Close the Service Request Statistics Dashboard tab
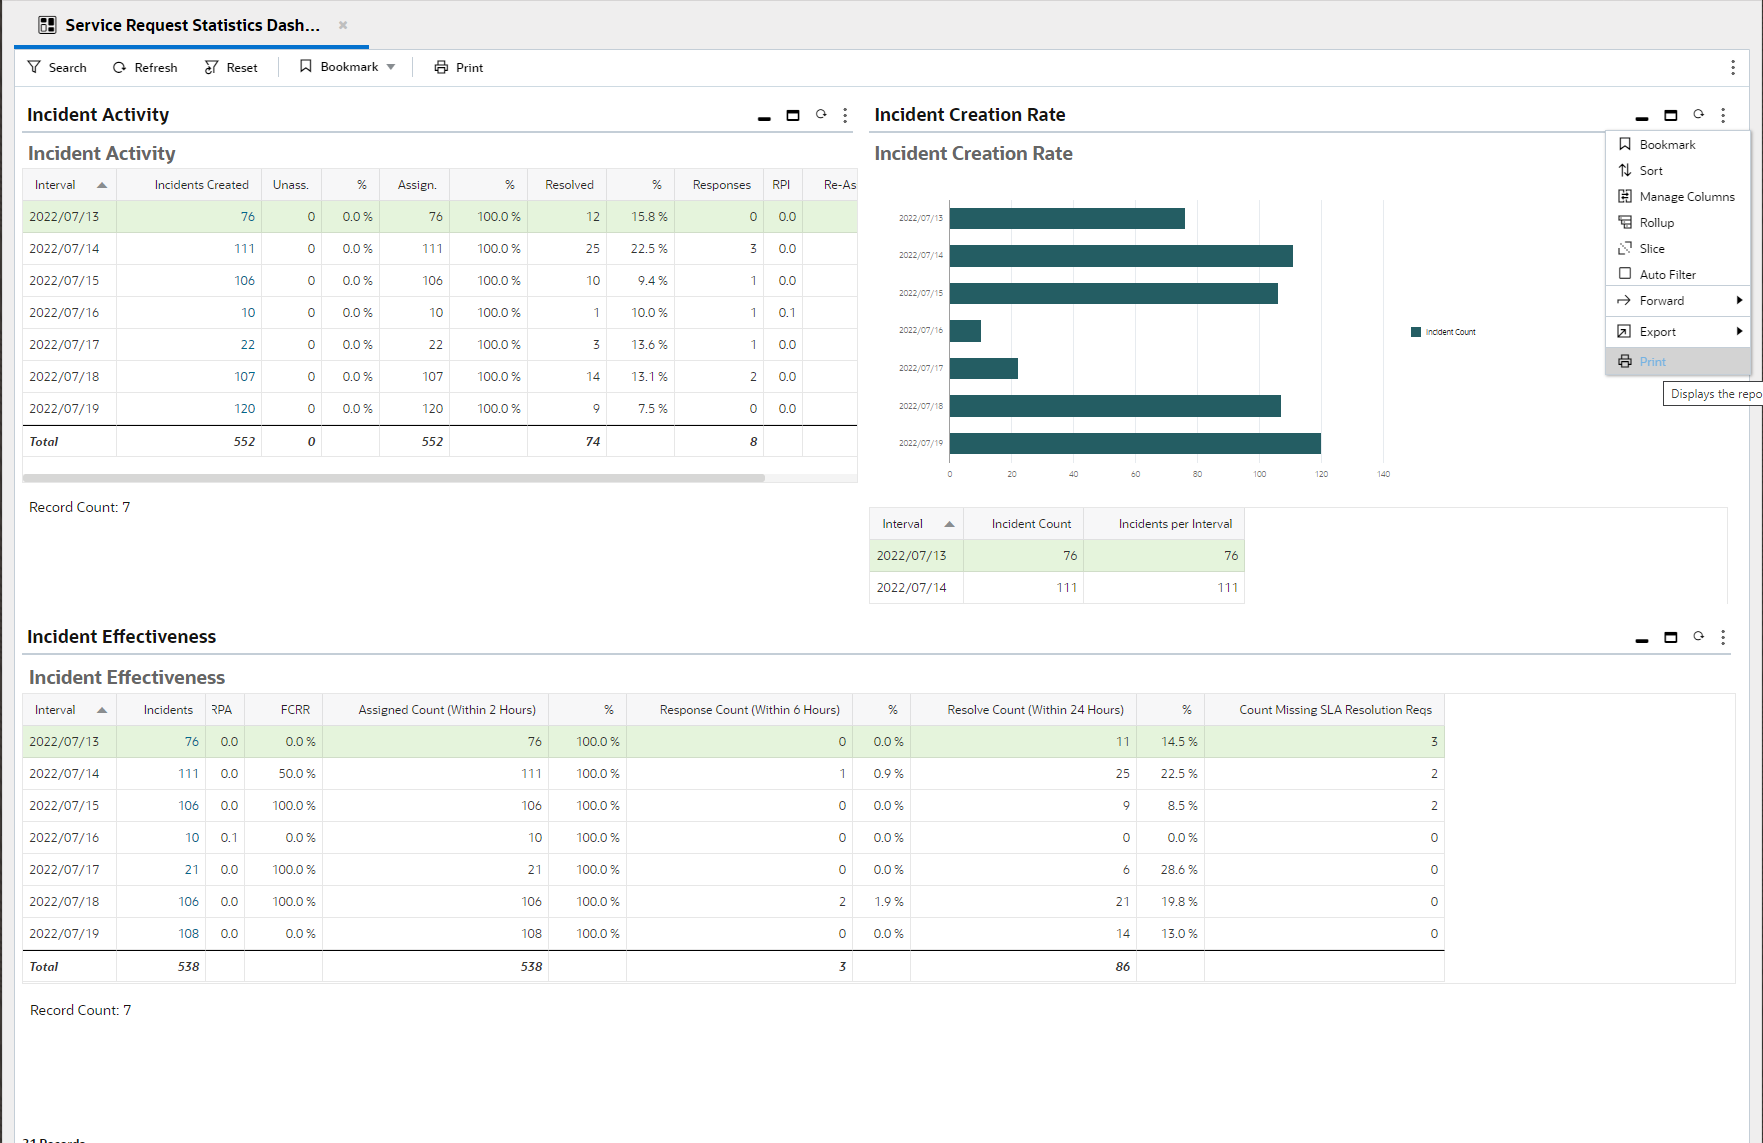Image resolution: width=1763 pixels, height=1143 pixels. [x=343, y=25]
